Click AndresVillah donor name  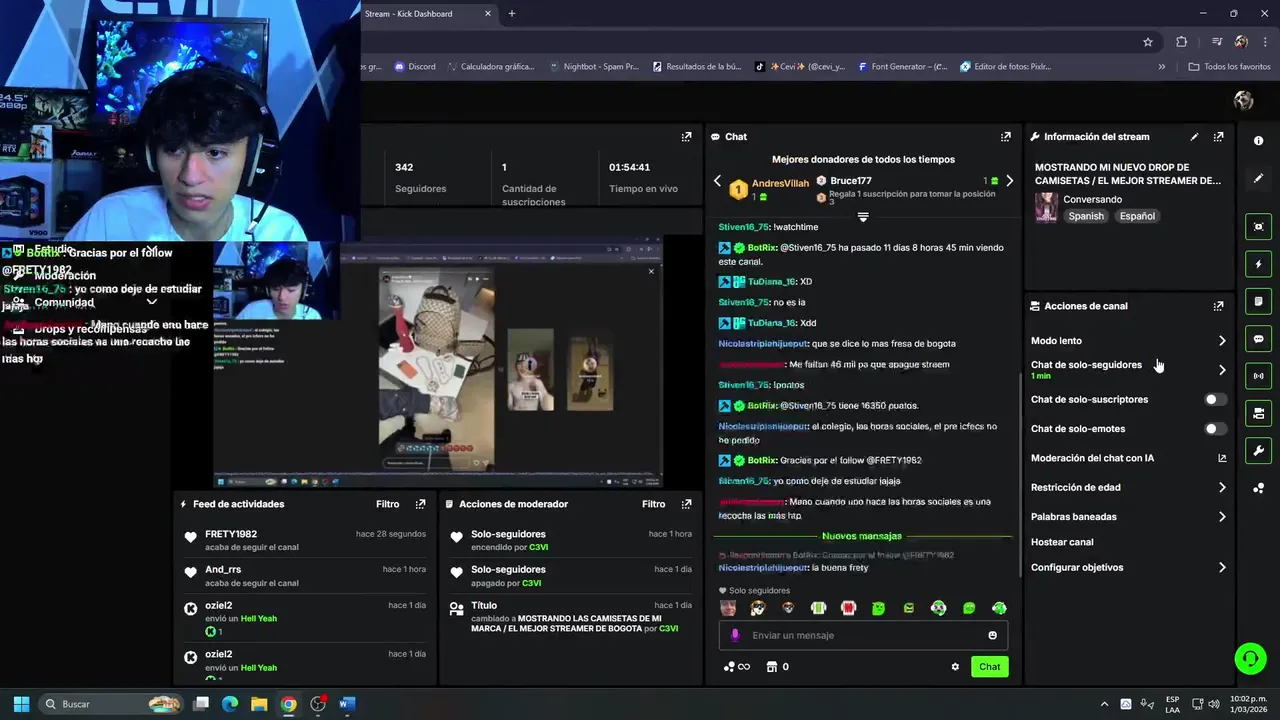pyautogui.click(x=780, y=184)
